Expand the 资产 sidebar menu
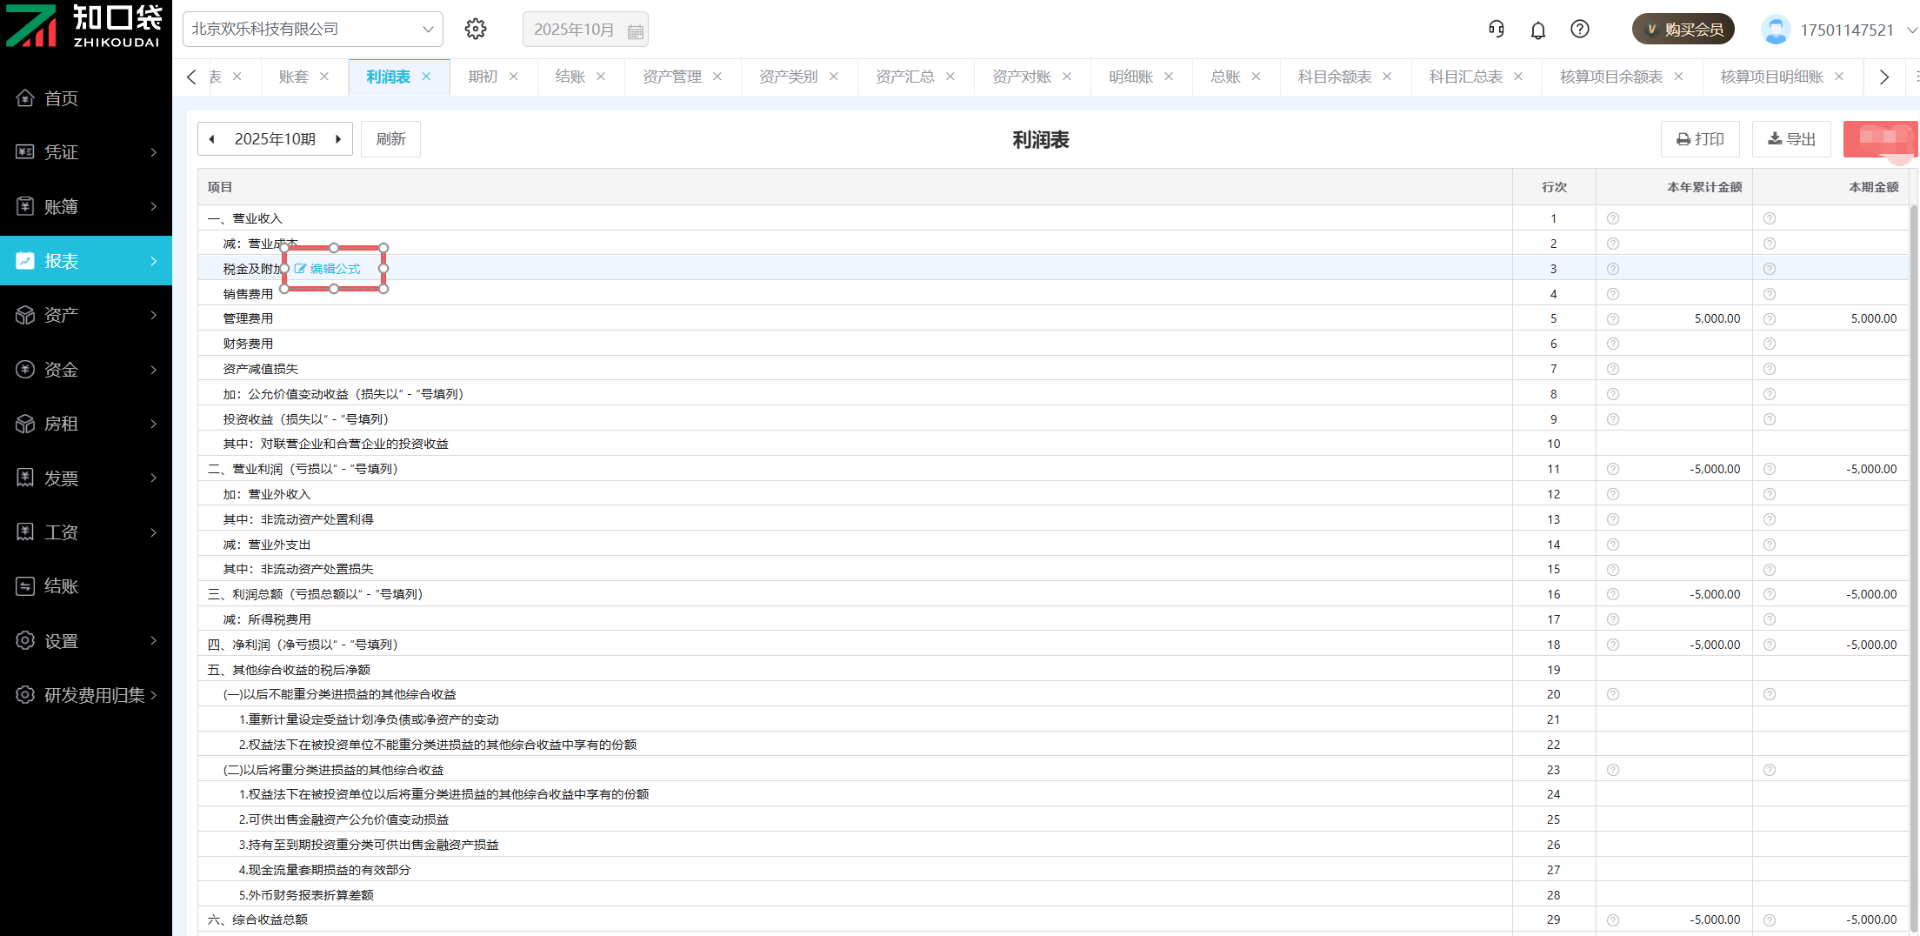The height and width of the screenshot is (936, 1920). pos(86,315)
